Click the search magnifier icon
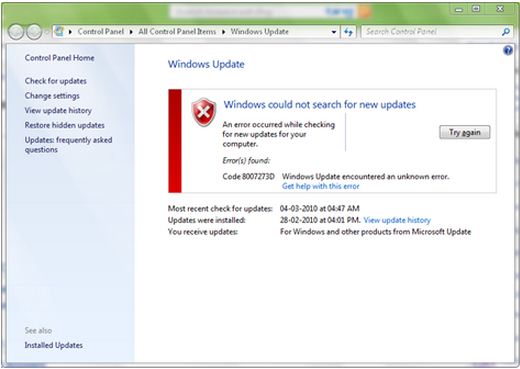The image size is (520, 369). (x=506, y=32)
